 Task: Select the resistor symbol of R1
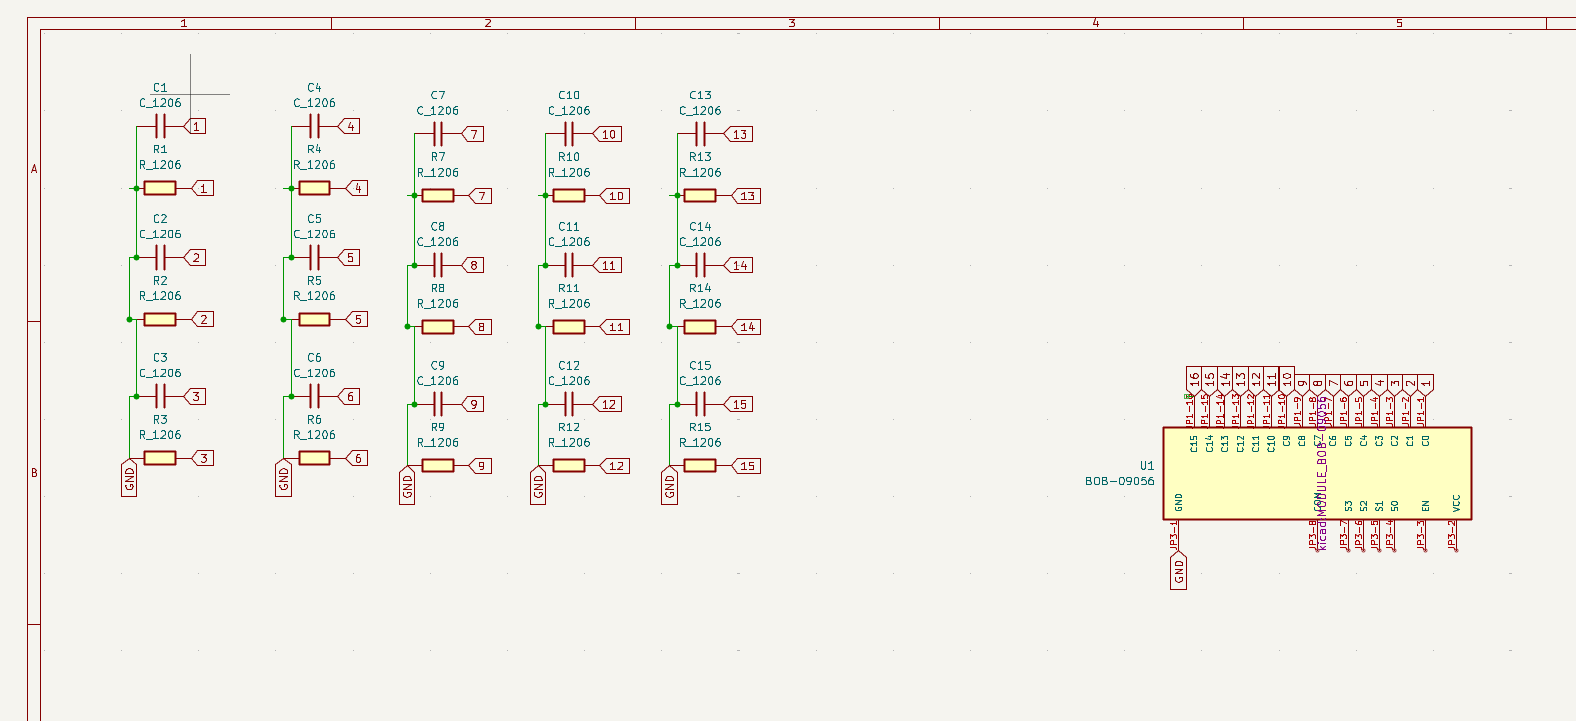pyautogui.click(x=160, y=188)
